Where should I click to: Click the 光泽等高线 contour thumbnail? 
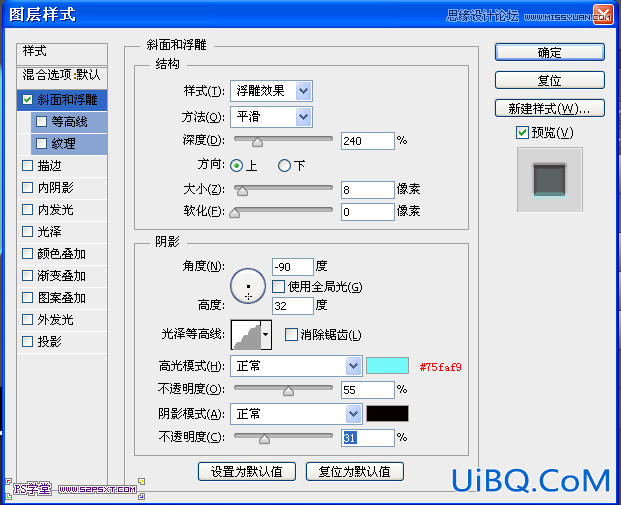[x=246, y=335]
